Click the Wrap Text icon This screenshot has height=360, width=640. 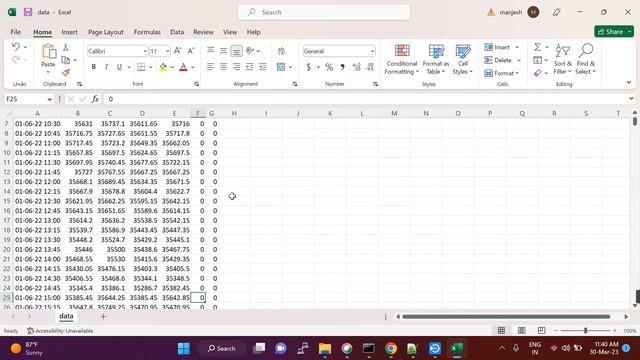(281, 51)
